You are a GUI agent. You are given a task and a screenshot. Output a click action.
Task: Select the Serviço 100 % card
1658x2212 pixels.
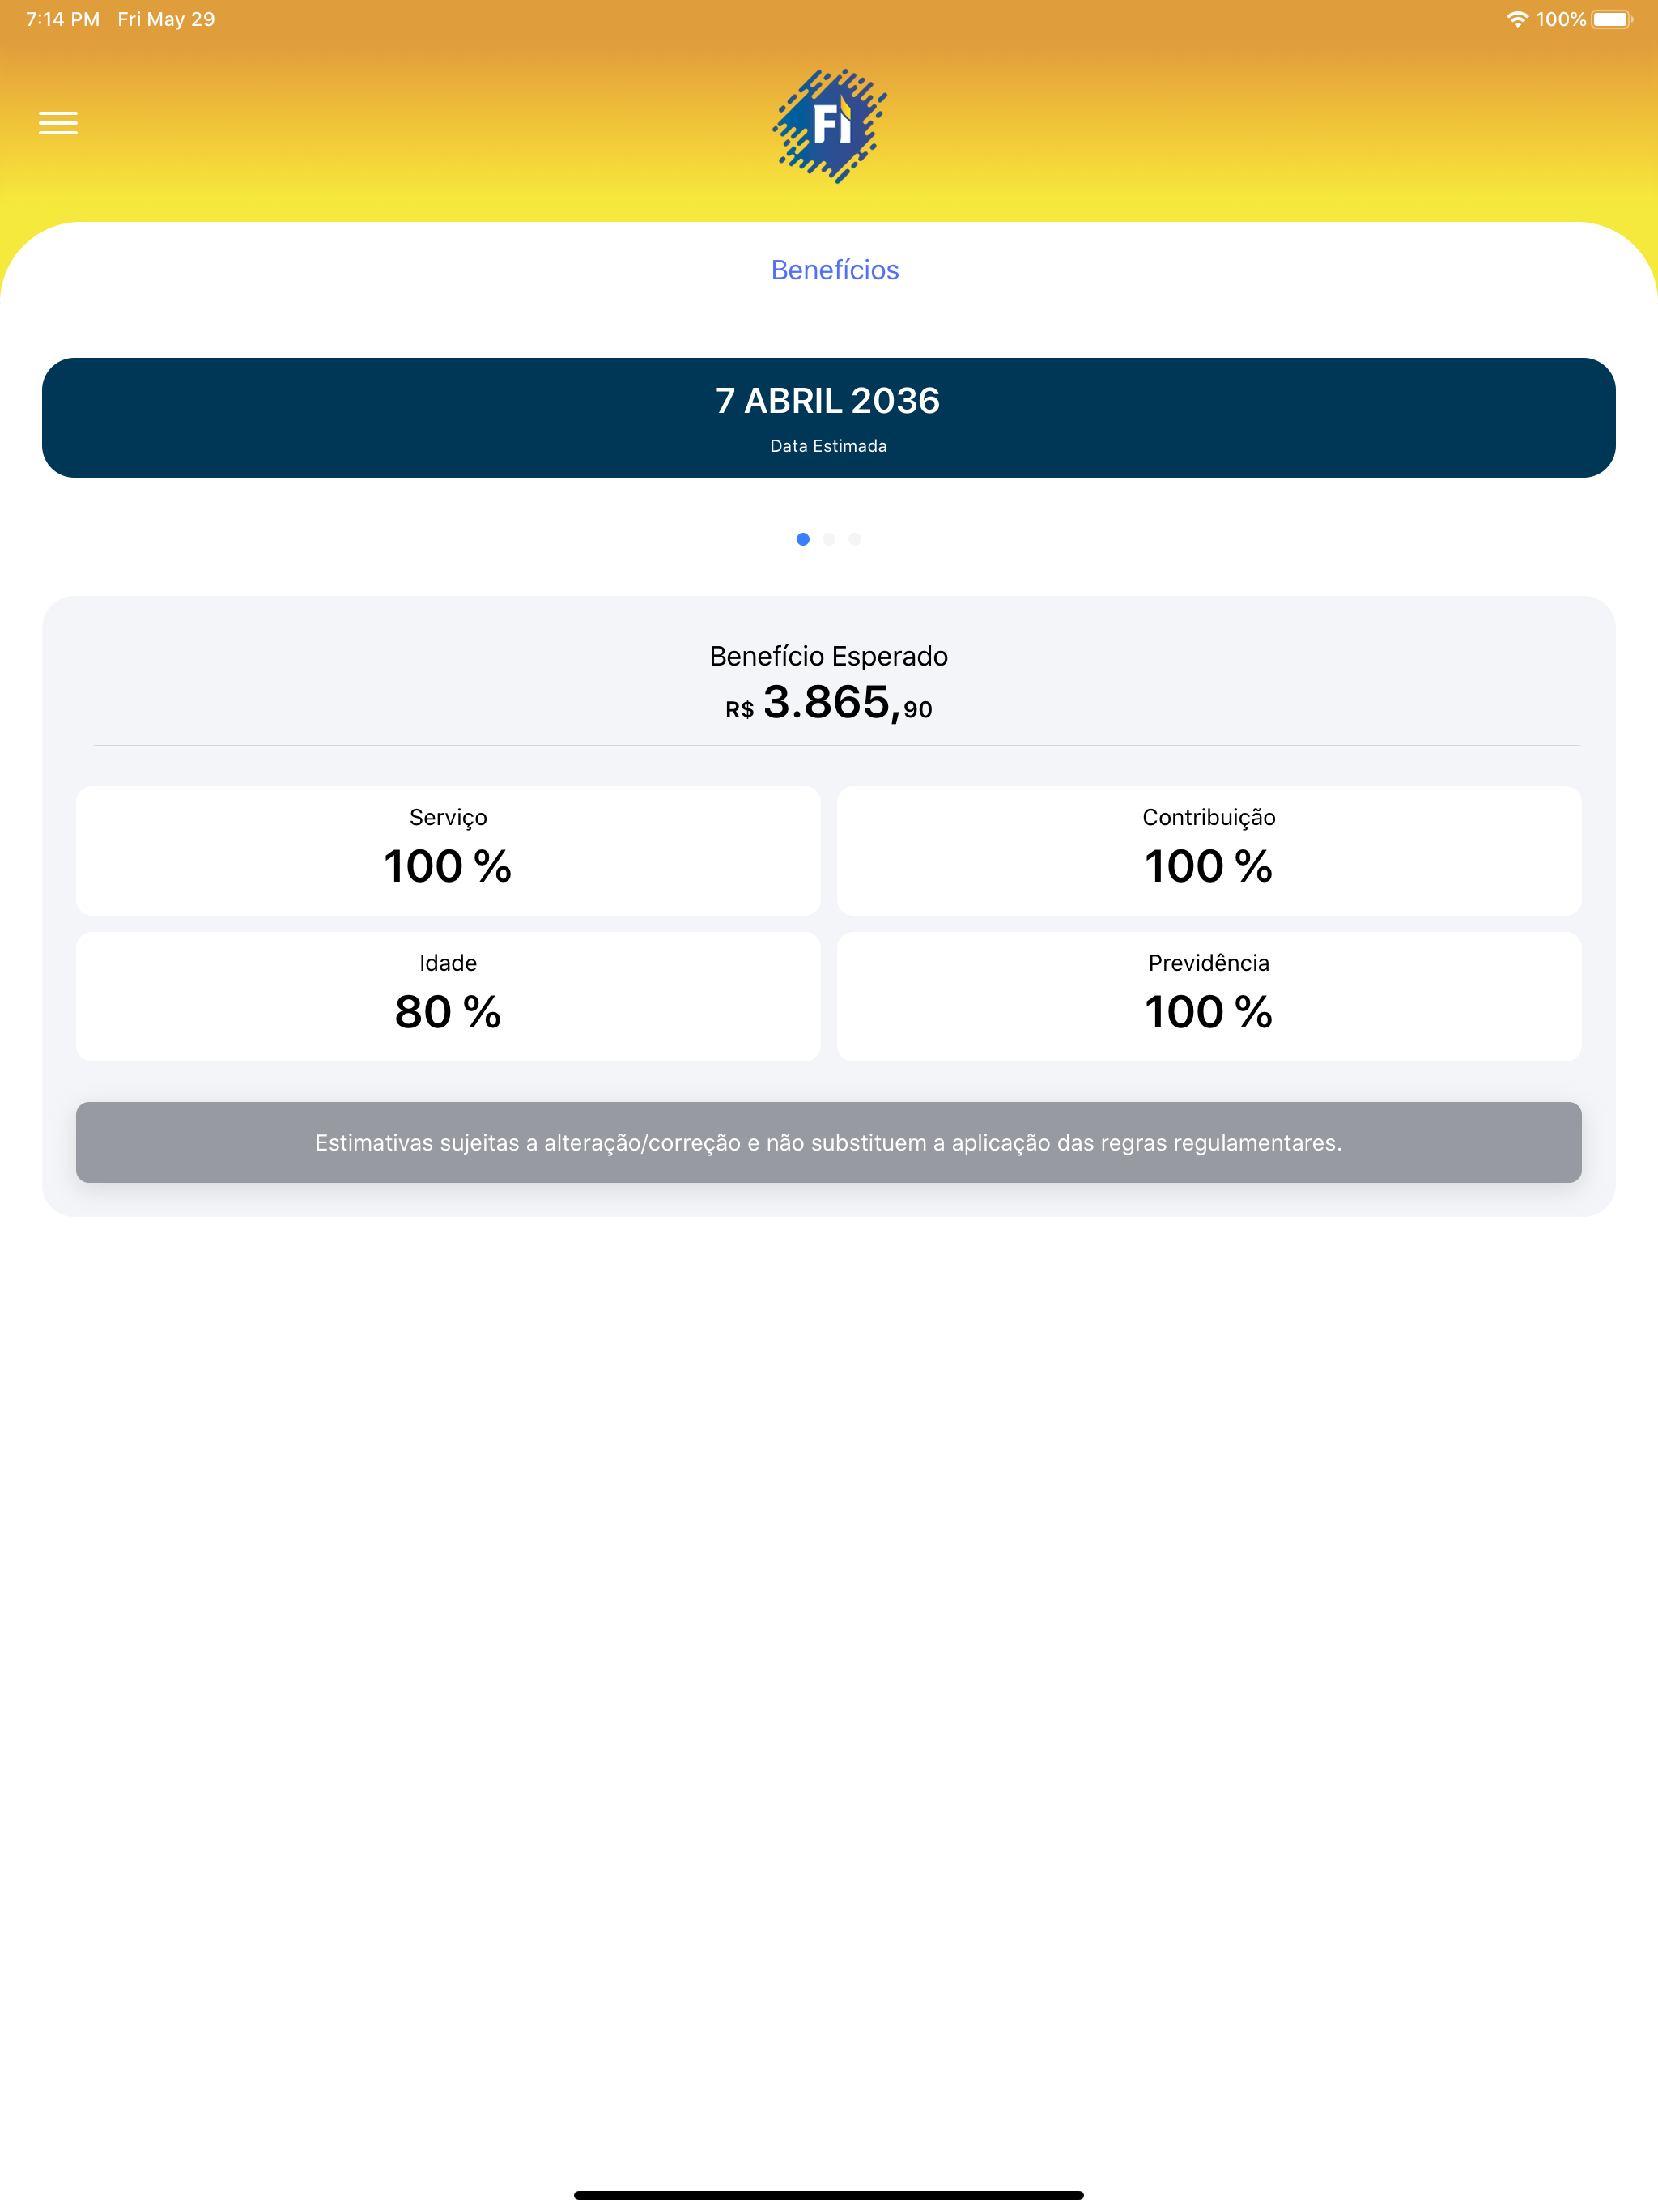[448, 851]
